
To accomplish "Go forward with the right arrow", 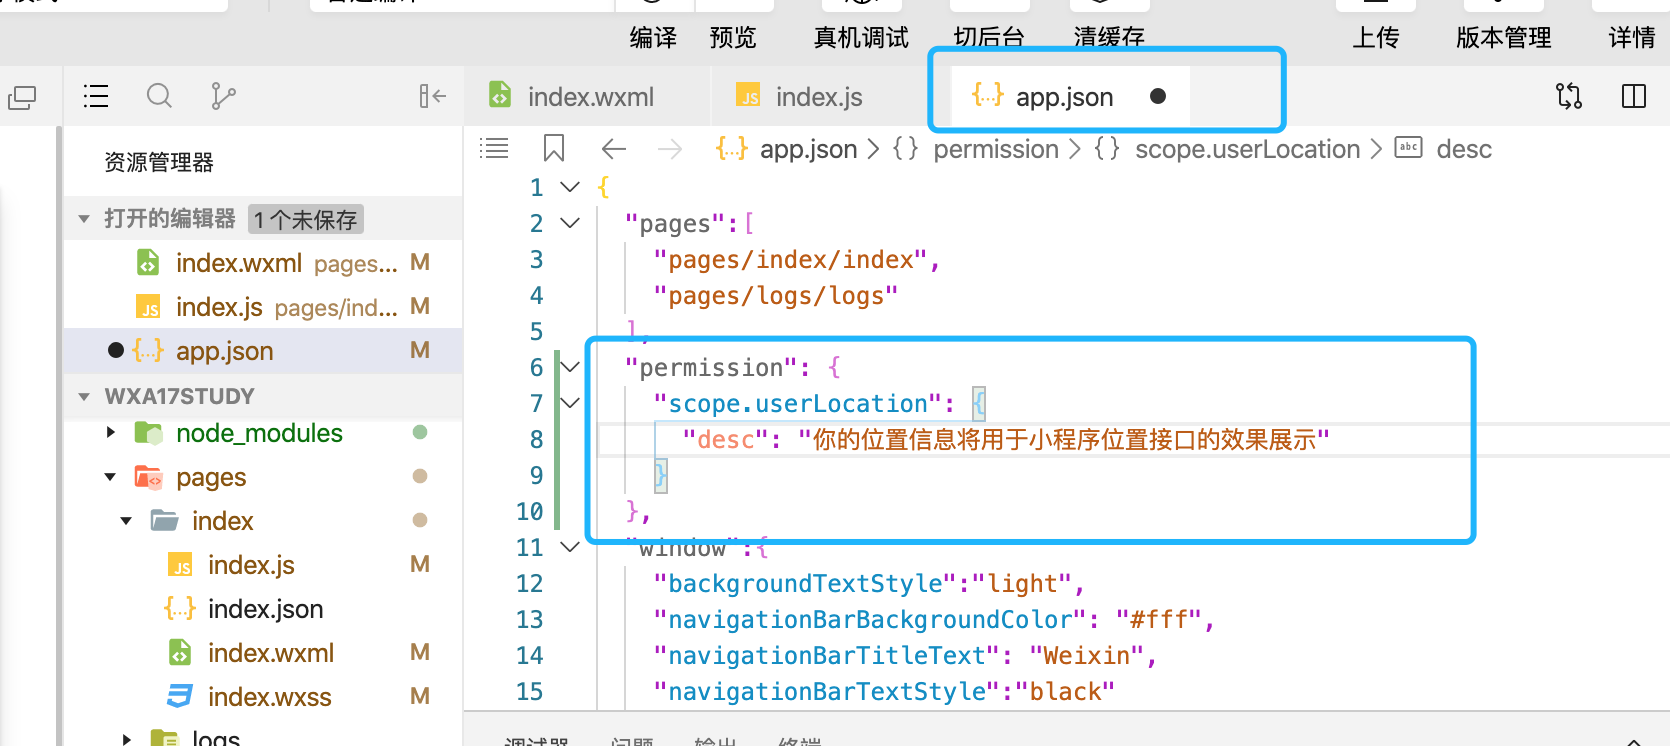I will [x=670, y=149].
